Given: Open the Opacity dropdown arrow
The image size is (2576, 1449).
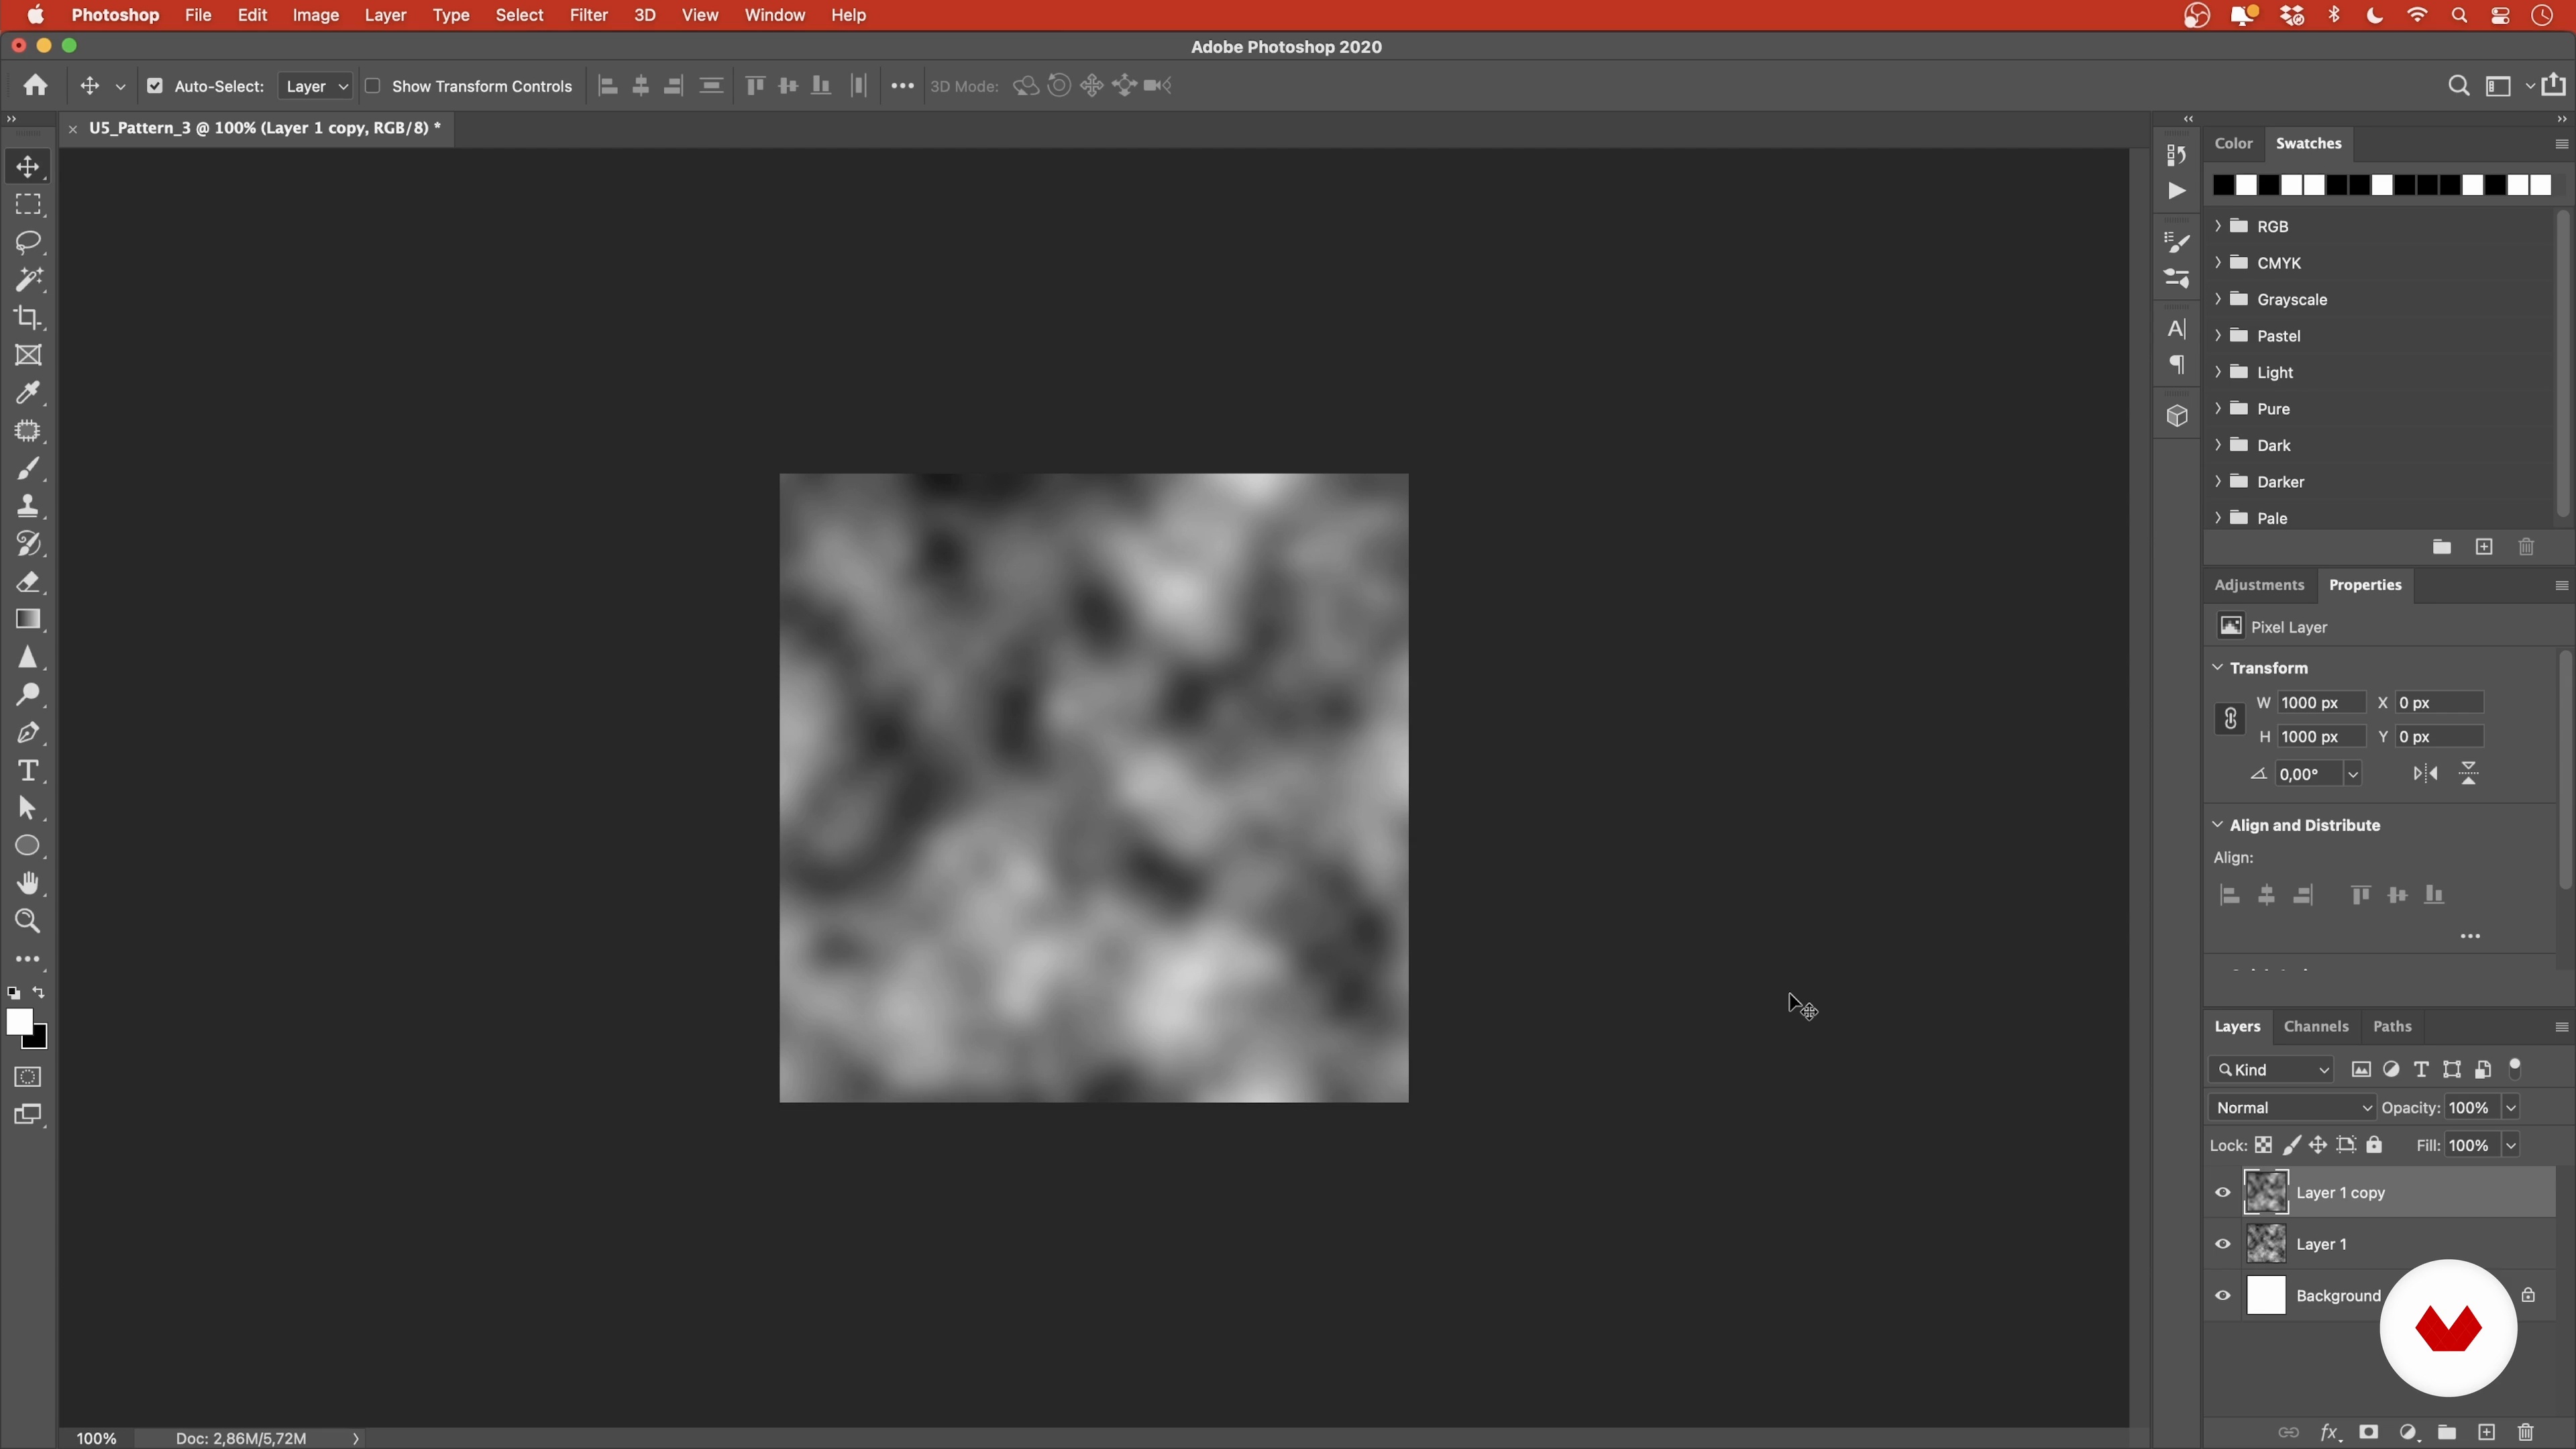Looking at the screenshot, I should tap(2510, 1108).
